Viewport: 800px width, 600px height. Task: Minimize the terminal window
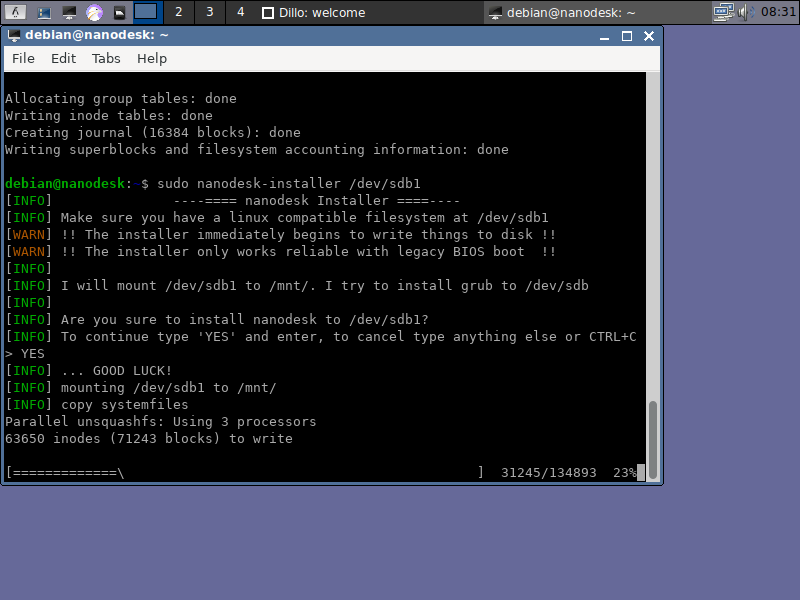point(605,36)
